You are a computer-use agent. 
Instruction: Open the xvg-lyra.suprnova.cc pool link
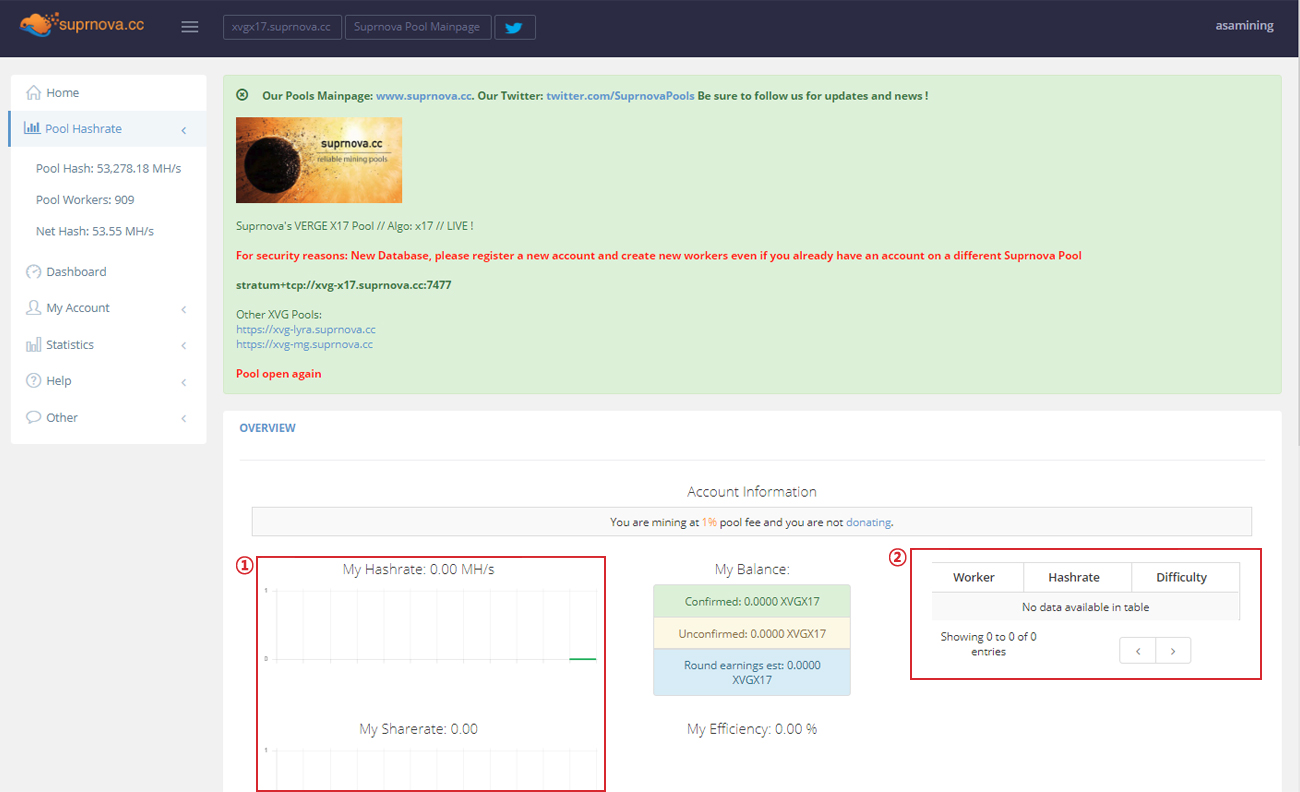pyautogui.click(x=306, y=329)
